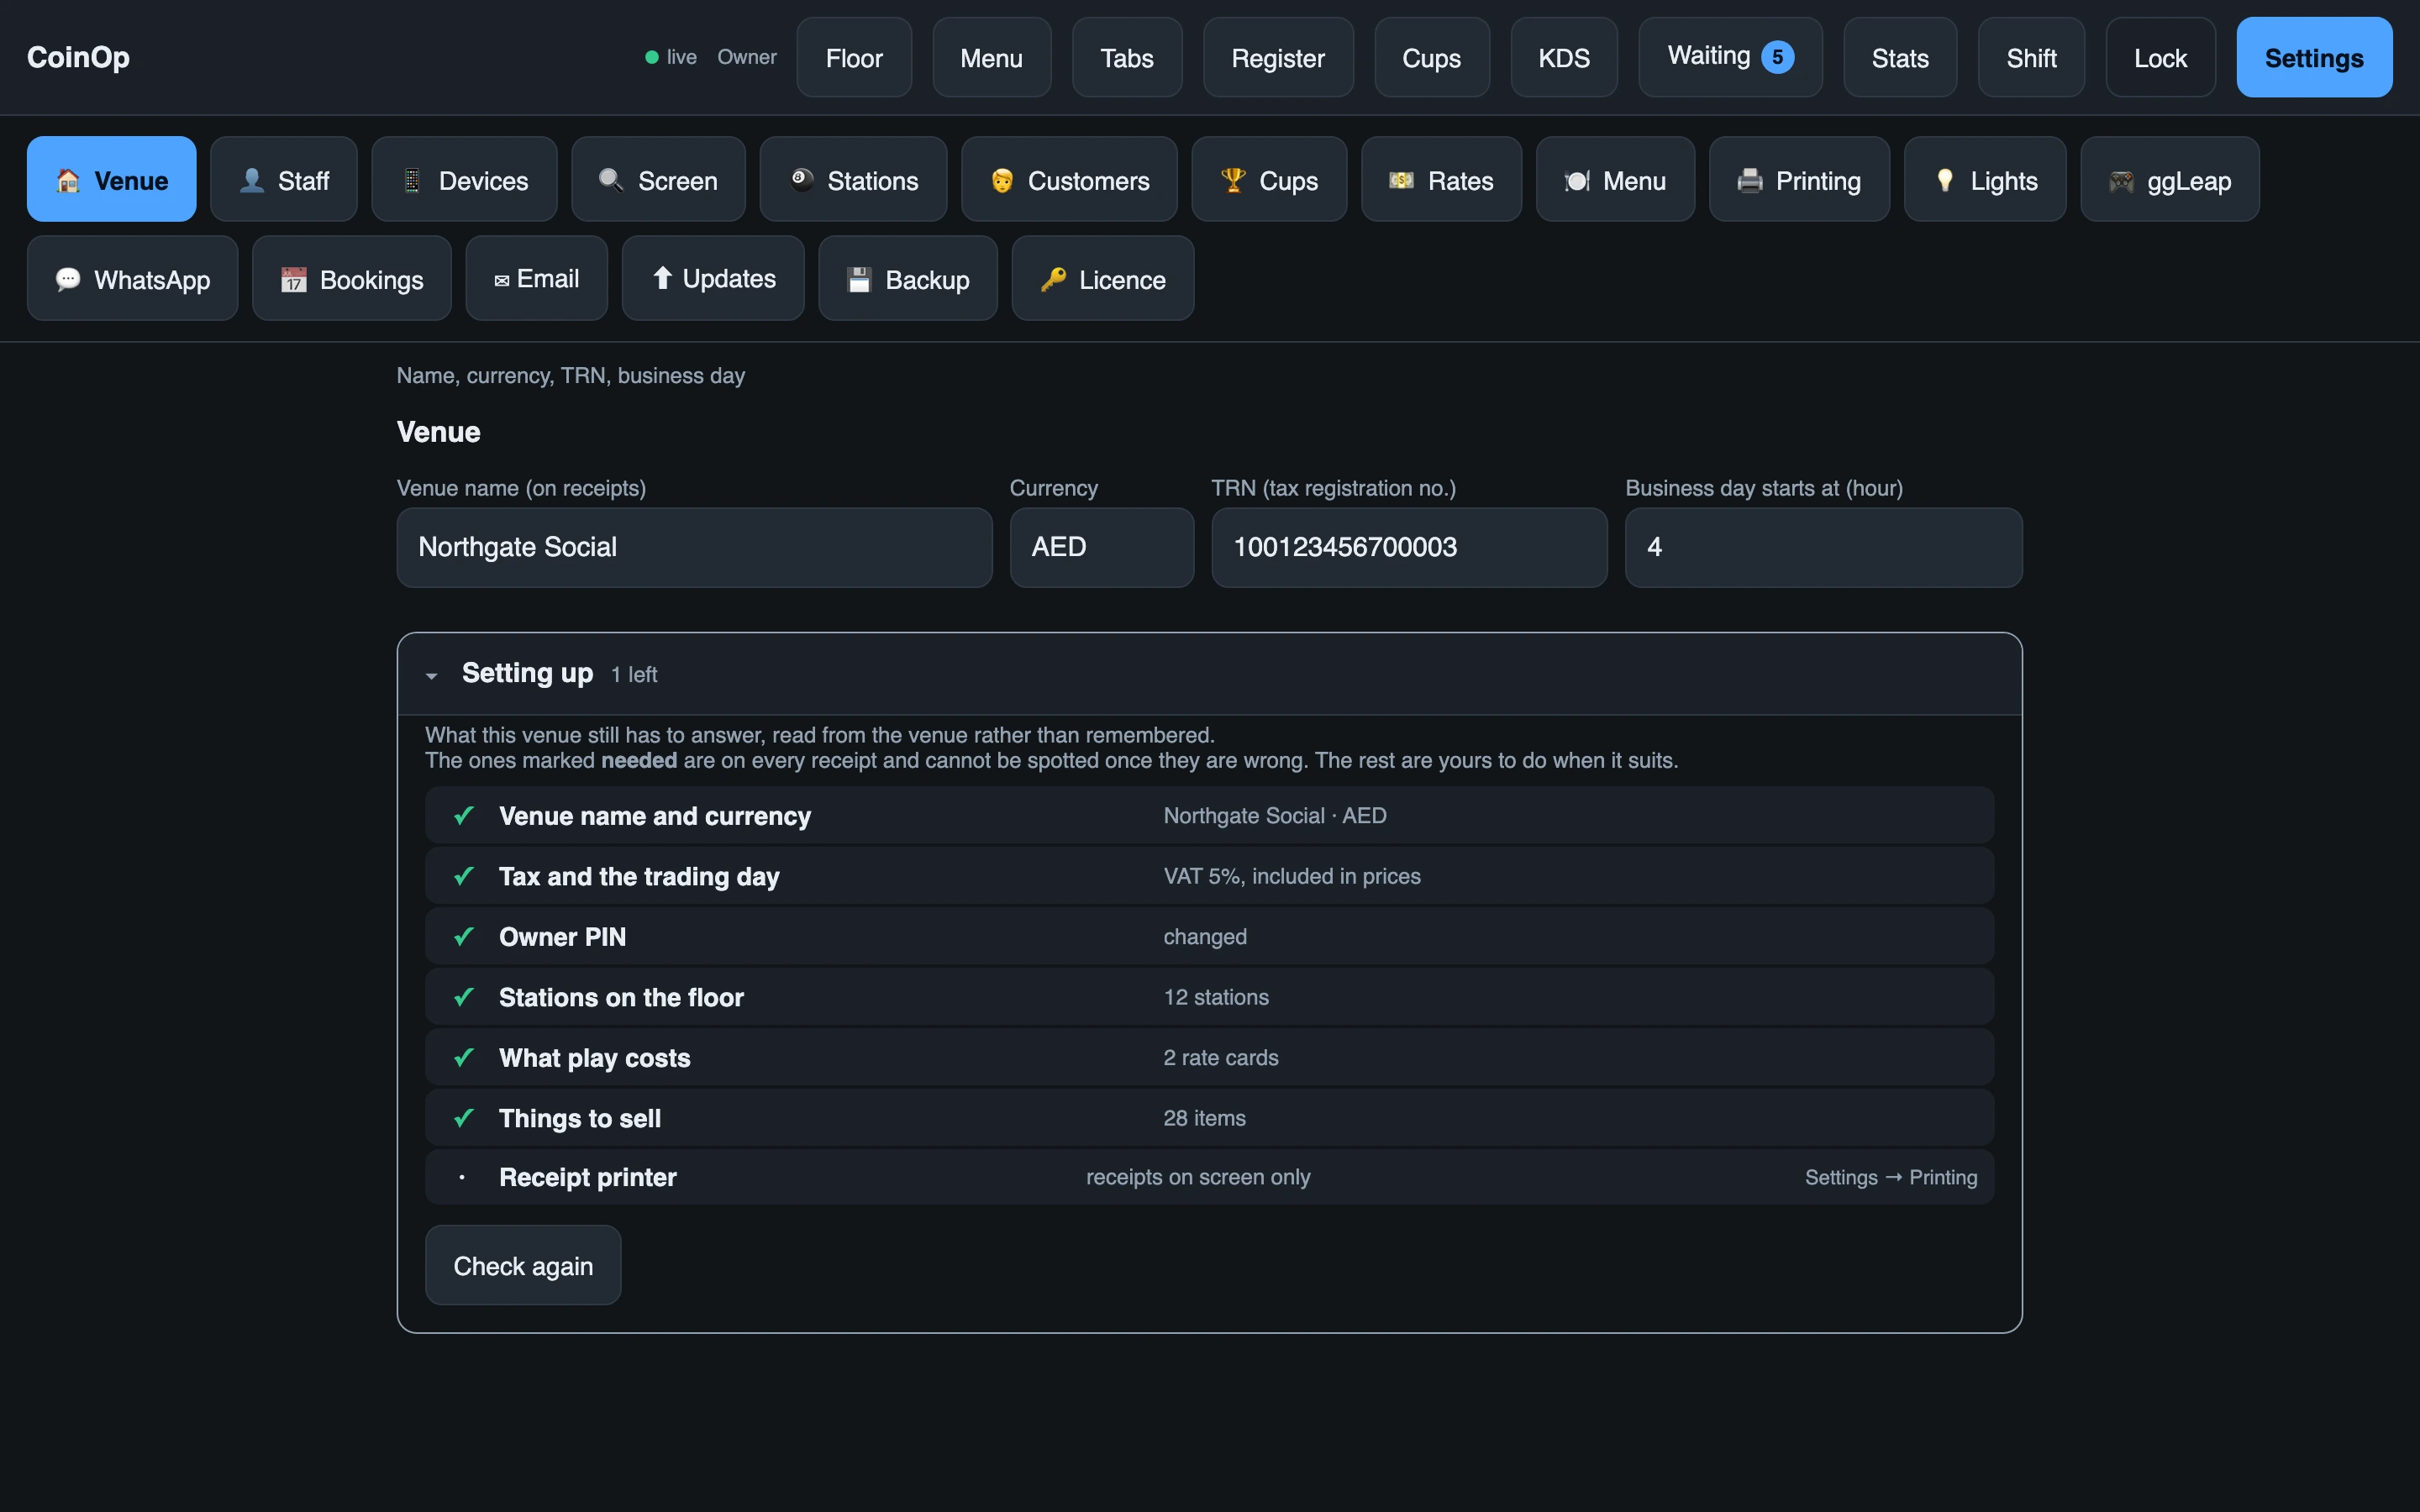
Task: Go to the KDS view
Action: tap(1564, 57)
